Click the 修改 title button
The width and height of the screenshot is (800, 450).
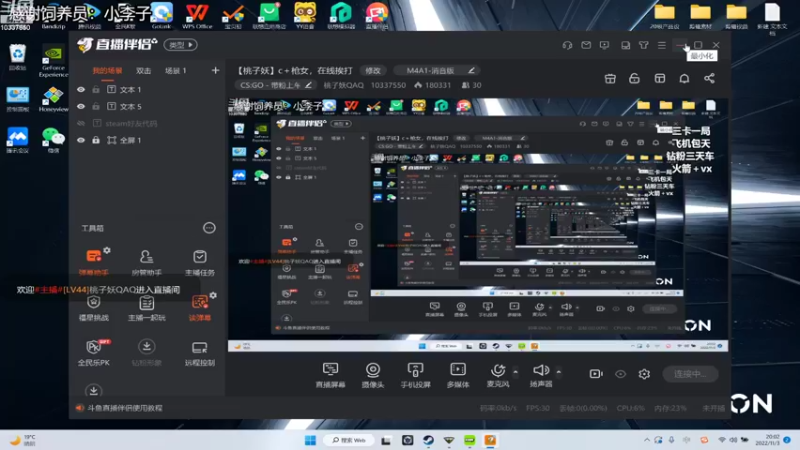tap(373, 70)
